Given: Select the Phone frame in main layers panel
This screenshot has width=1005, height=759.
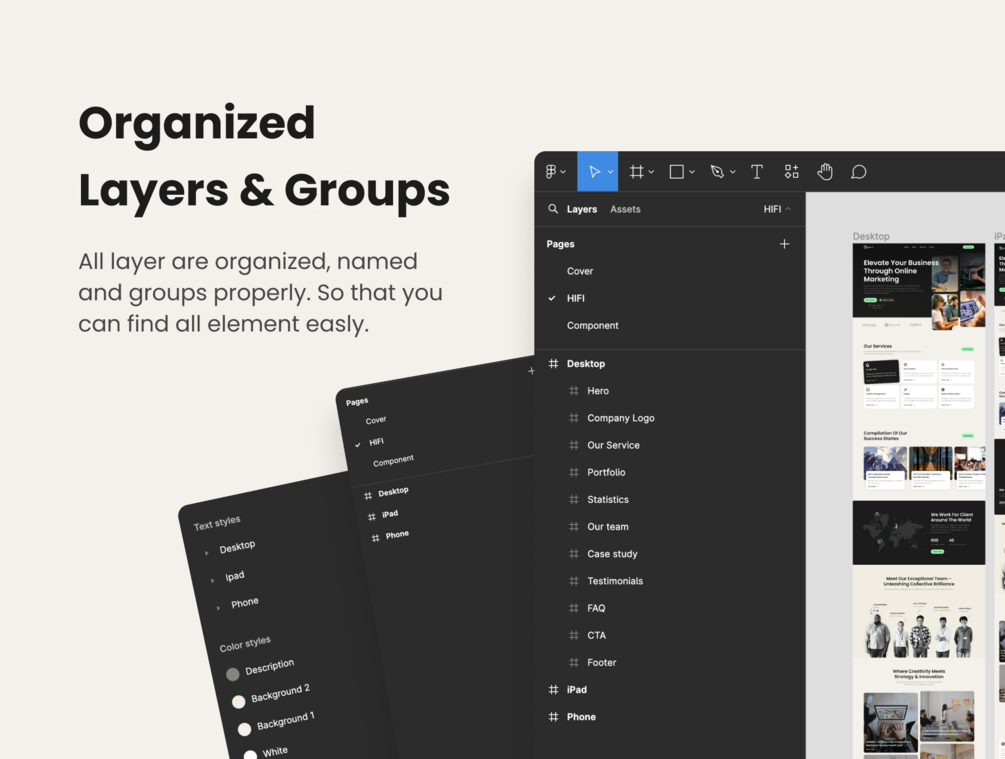Looking at the screenshot, I should [x=581, y=717].
